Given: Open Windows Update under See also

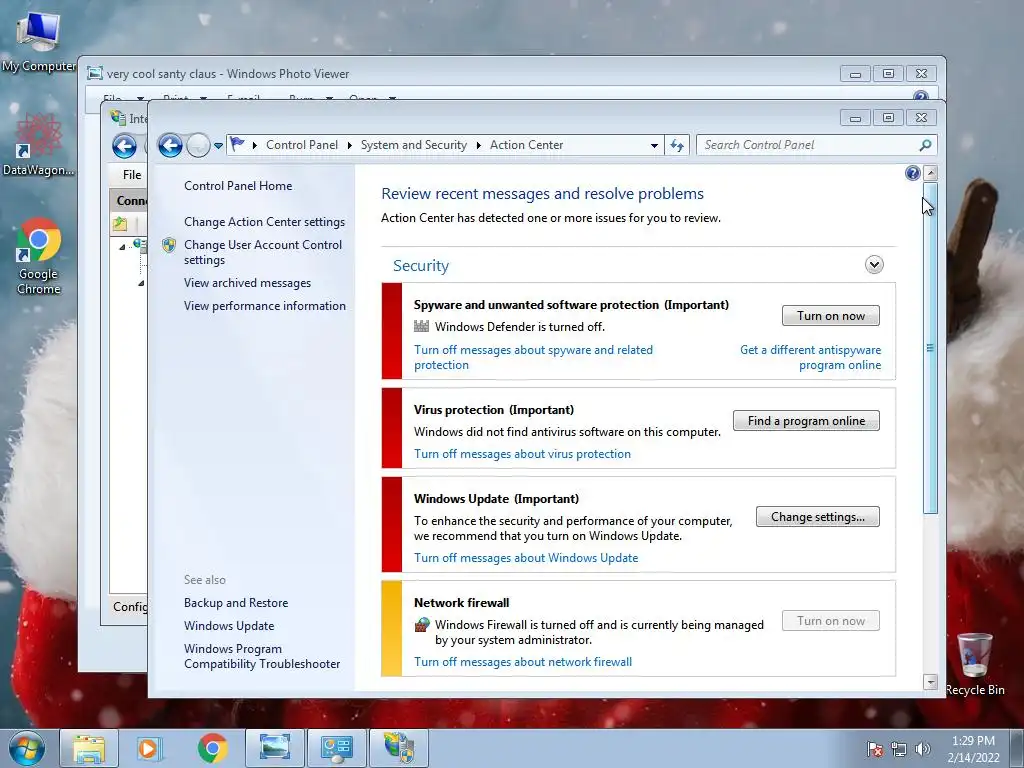Looking at the screenshot, I should pyautogui.click(x=229, y=626).
